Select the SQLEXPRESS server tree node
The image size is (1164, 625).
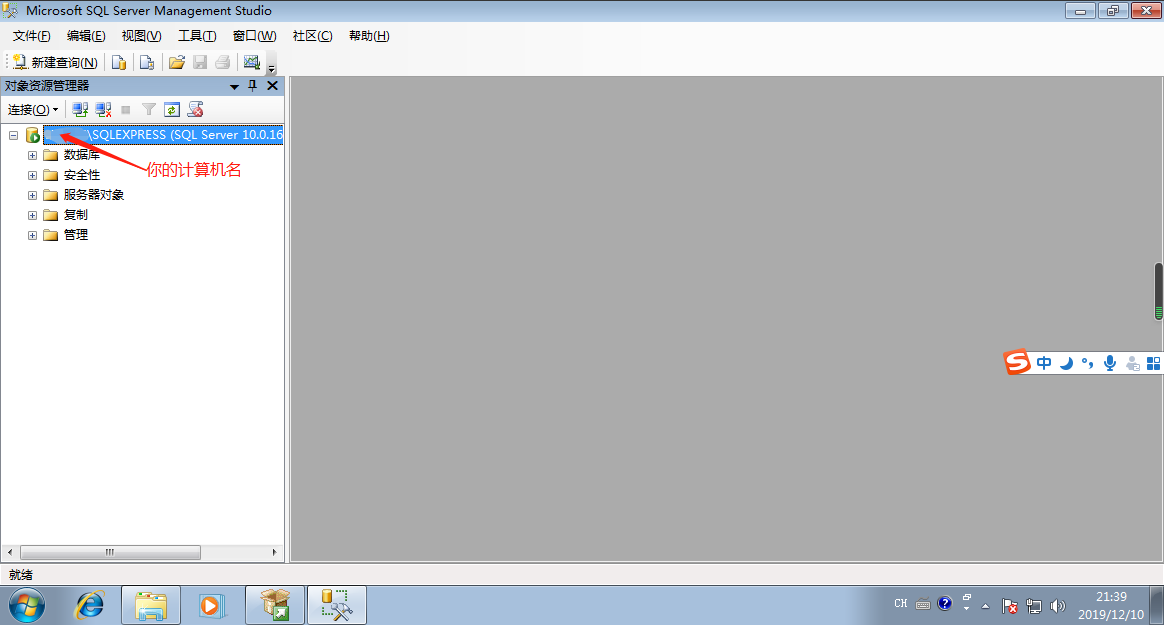(x=163, y=134)
